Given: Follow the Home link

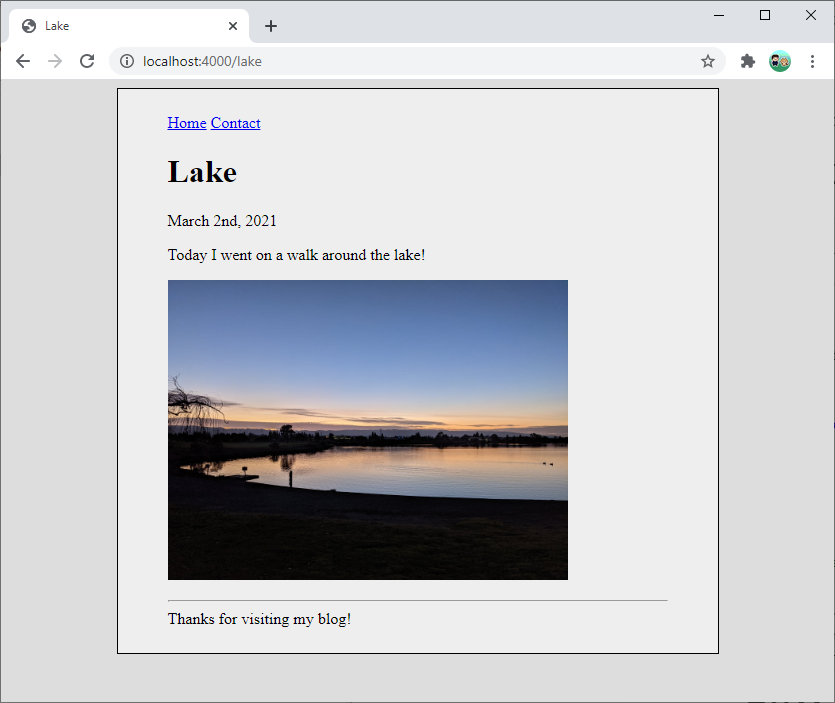Looking at the screenshot, I should click(x=187, y=123).
